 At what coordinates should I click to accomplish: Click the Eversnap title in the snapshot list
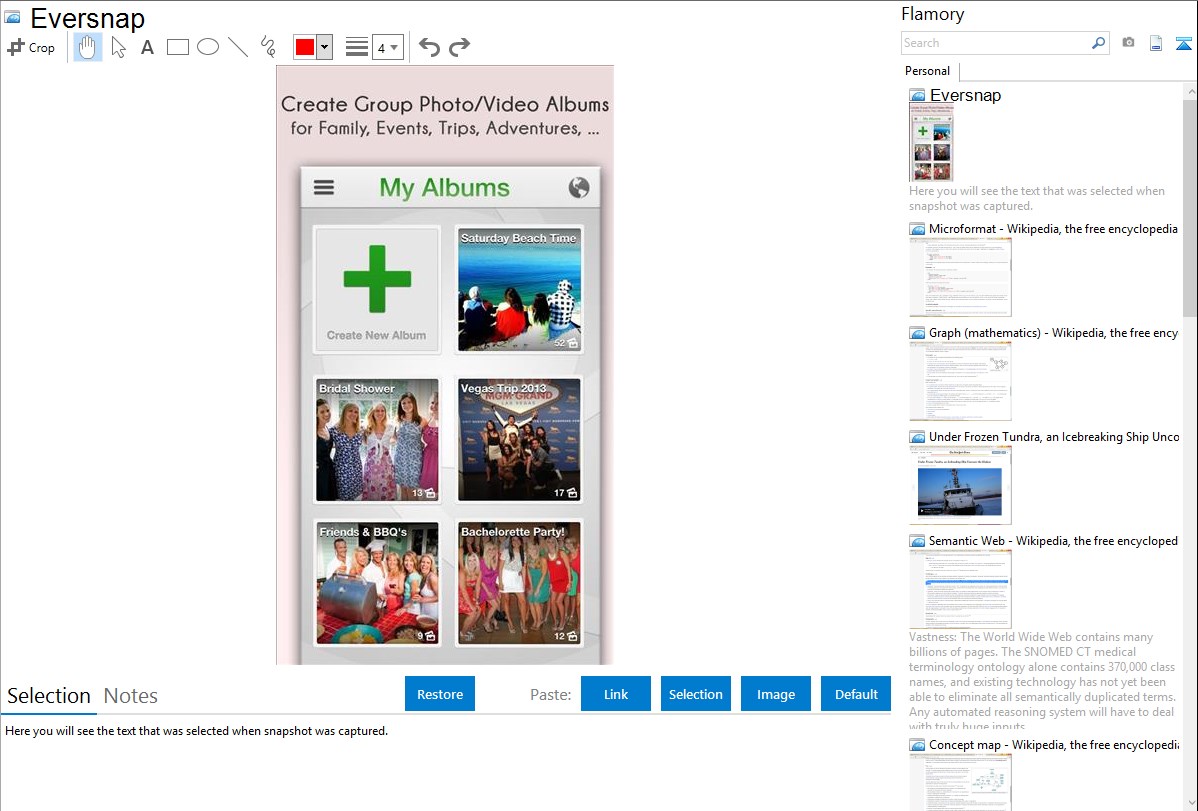tap(965, 96)
